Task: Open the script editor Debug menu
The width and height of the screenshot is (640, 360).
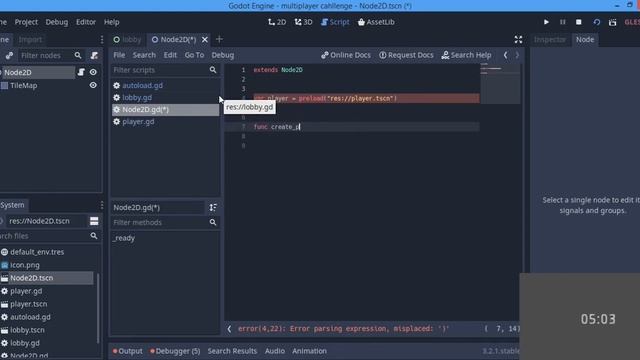Action: point(223,55)
